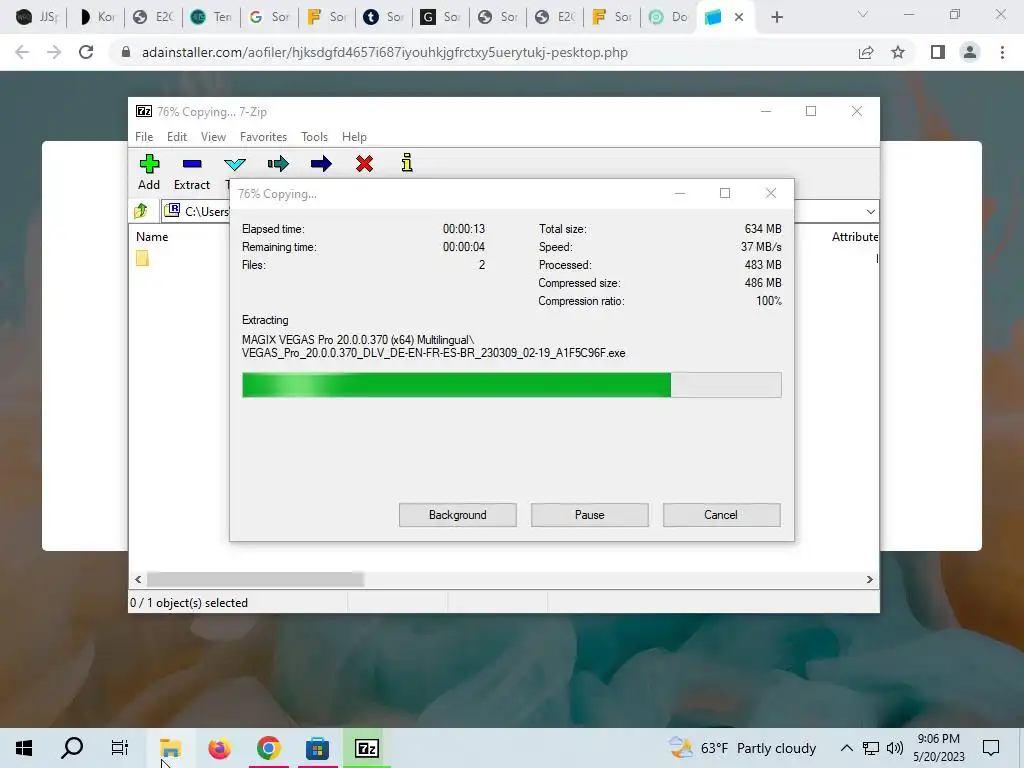Click the up-folder icon beside address bar
This screenshot has height=768, width=1024.
(x=141, y=211)
